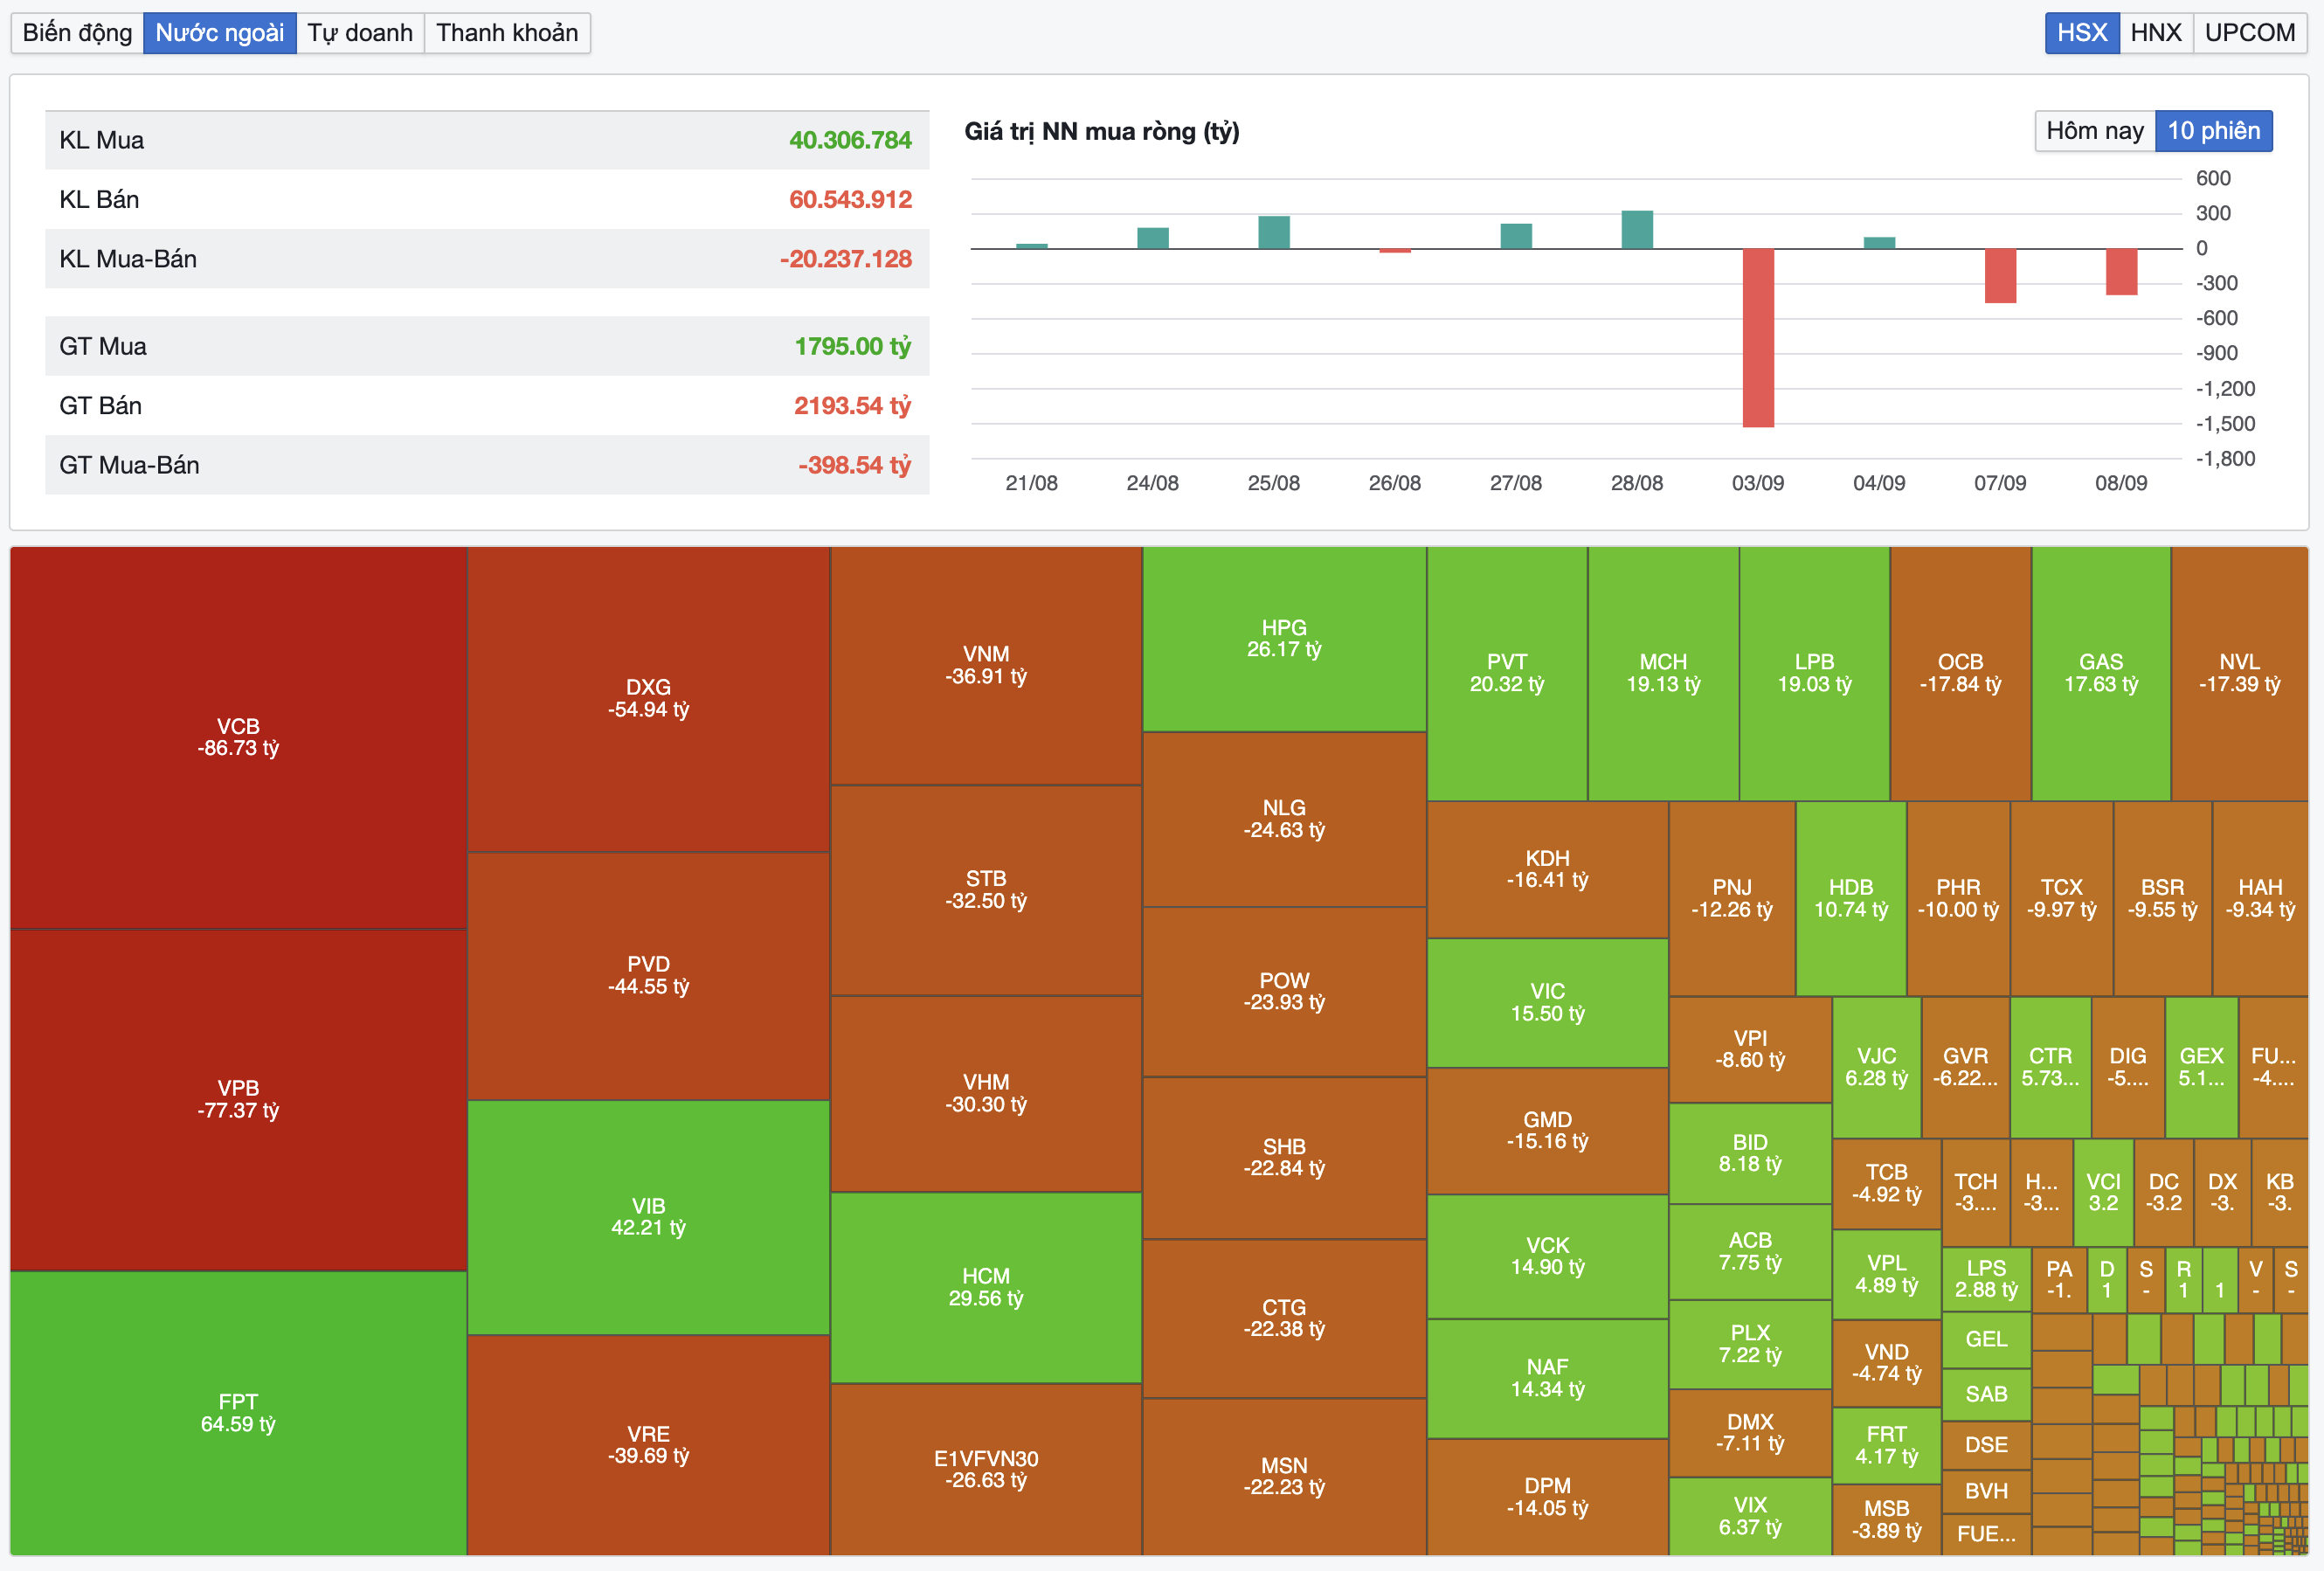The width and height of the screenshot is (2324, 1571).
Task: Open the E1VFVN30 -26.63 tỷ tile
Action: pyautogui.click(x=986, y=1470)
